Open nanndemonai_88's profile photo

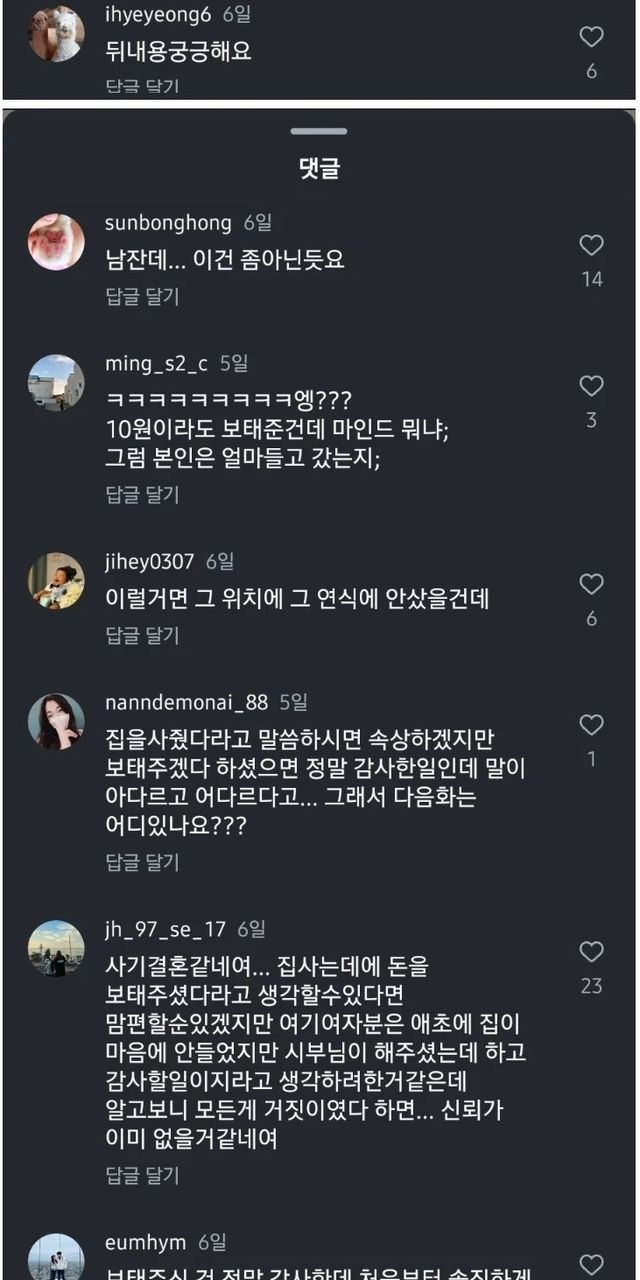pyautogui.click(x=56, y=721)
